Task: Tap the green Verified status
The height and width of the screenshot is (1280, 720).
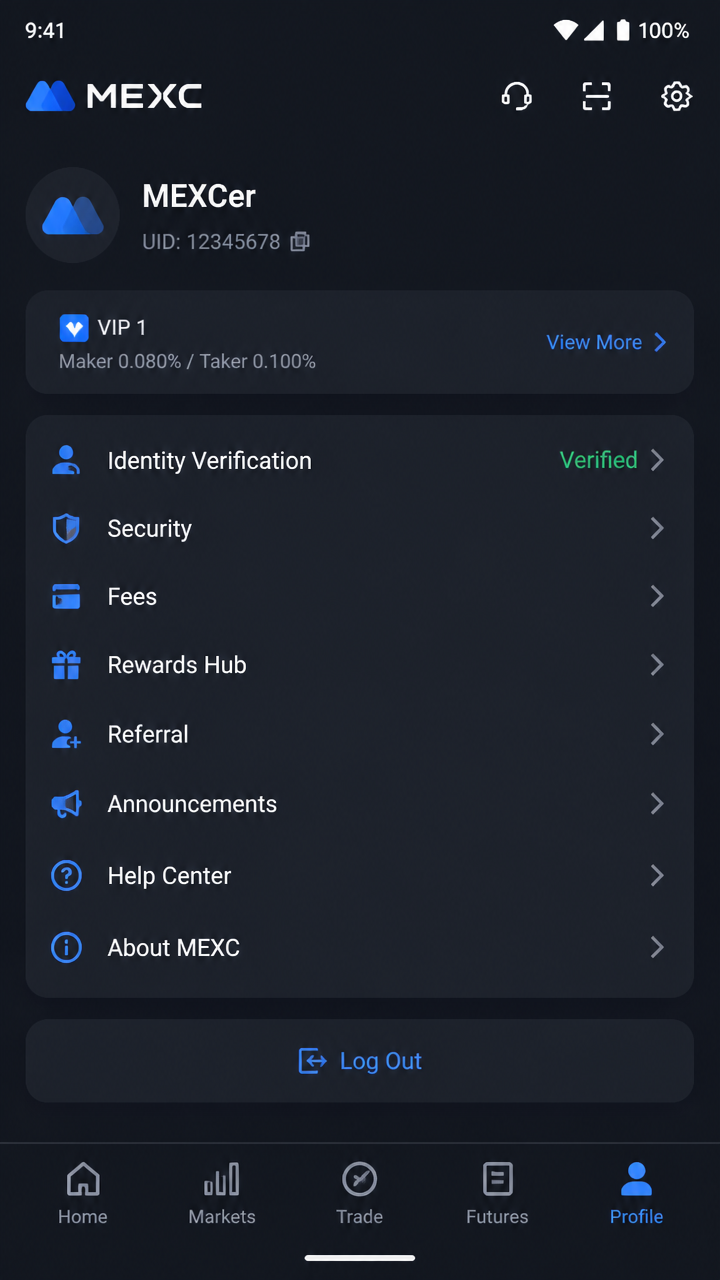Action: tap(598, 460)
